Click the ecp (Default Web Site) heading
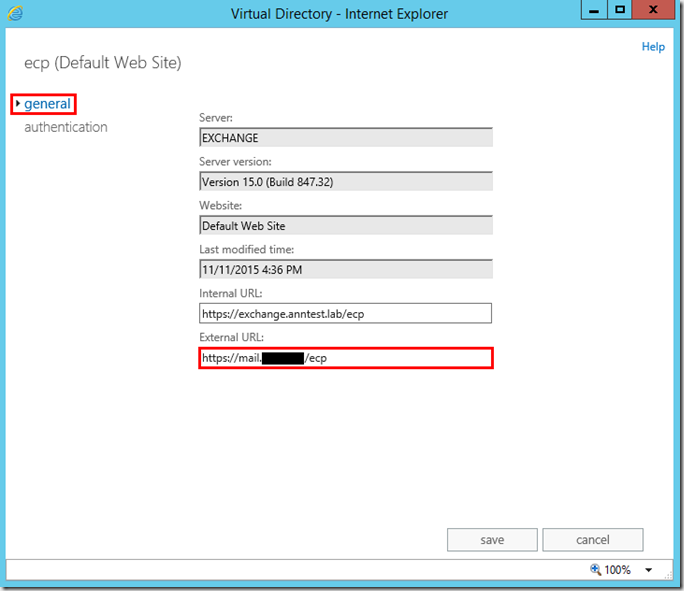The height and width of the screenshot is (591, 684). tap(102, 63)
